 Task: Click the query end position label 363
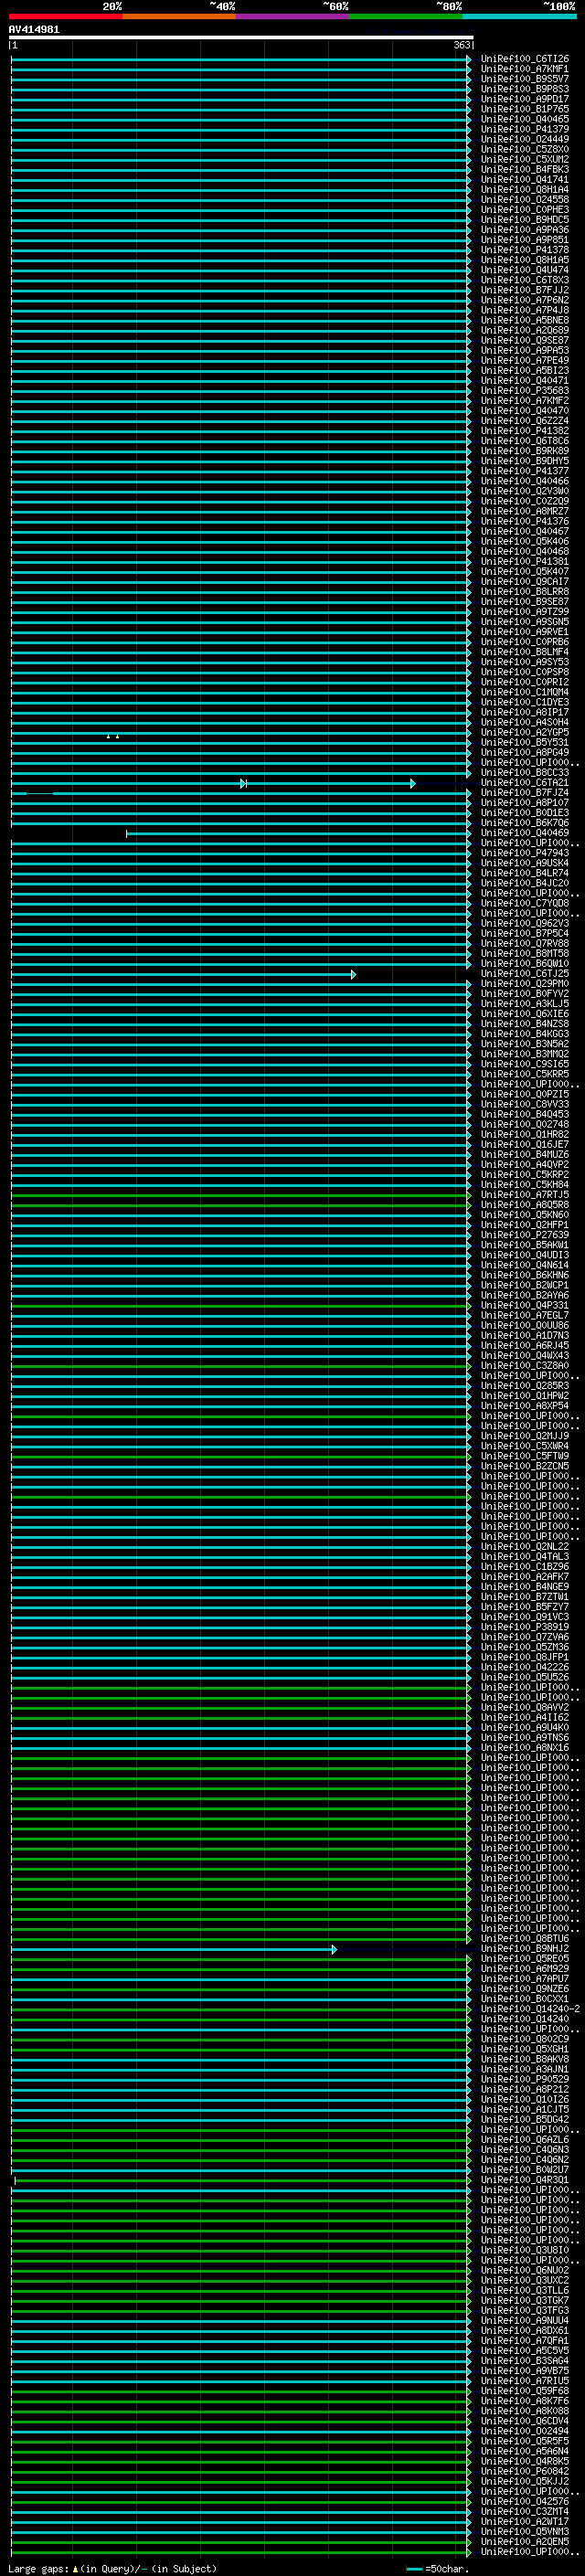point(461,45)
